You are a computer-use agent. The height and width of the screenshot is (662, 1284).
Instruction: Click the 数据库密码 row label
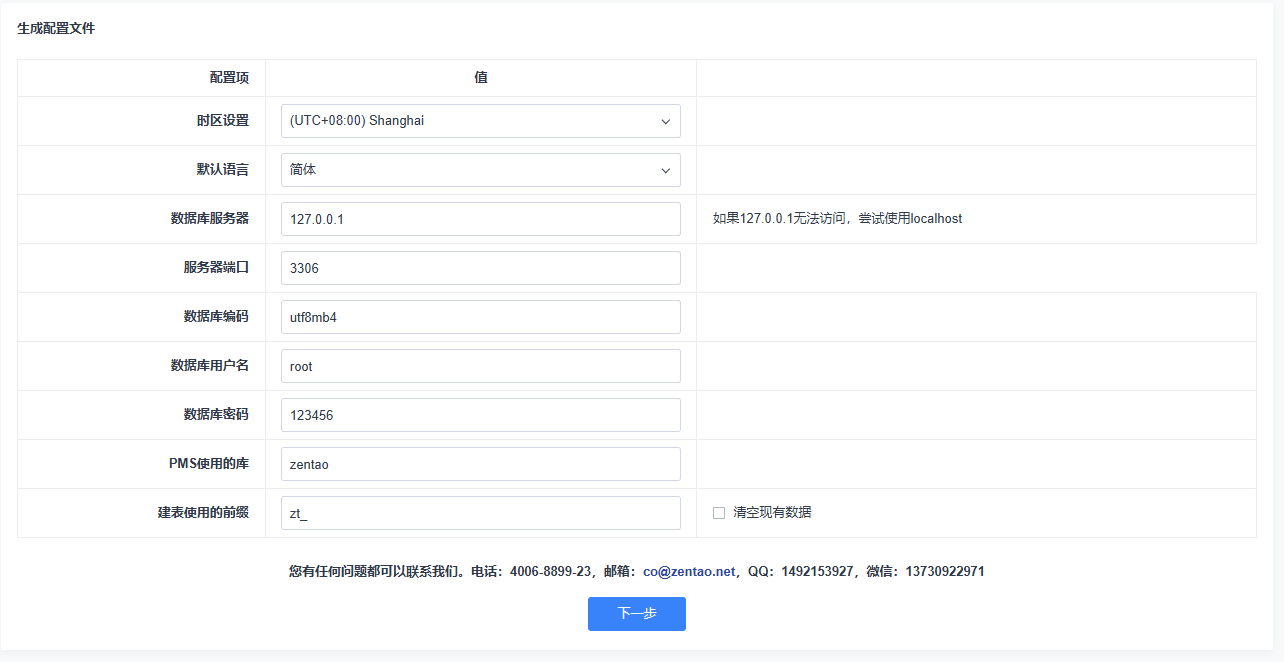click(x=216, y=414)
